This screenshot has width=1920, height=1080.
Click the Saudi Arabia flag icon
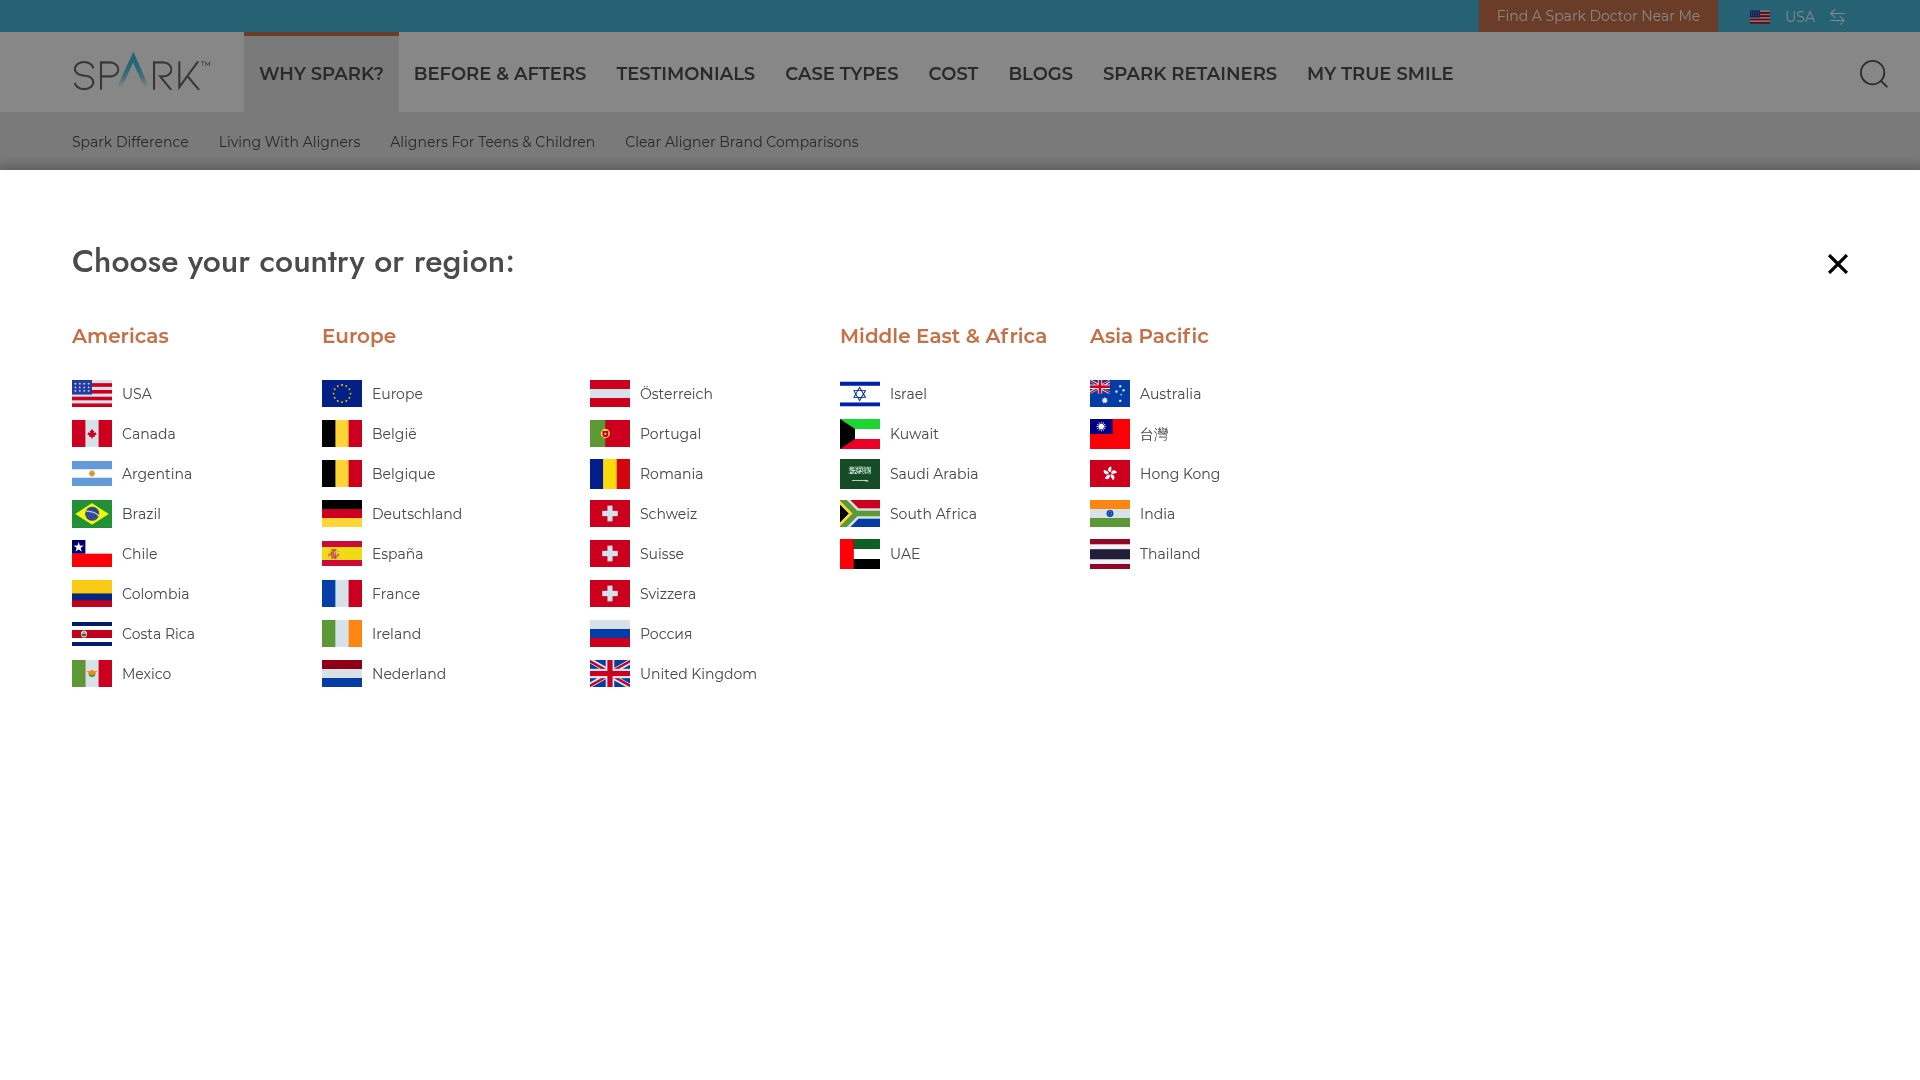[x=860, y=474]
